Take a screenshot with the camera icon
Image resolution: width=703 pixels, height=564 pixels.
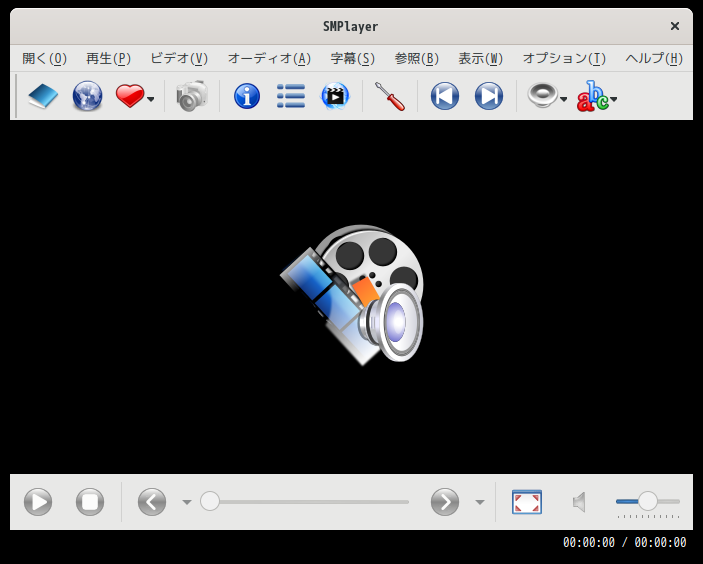(192, 96)
